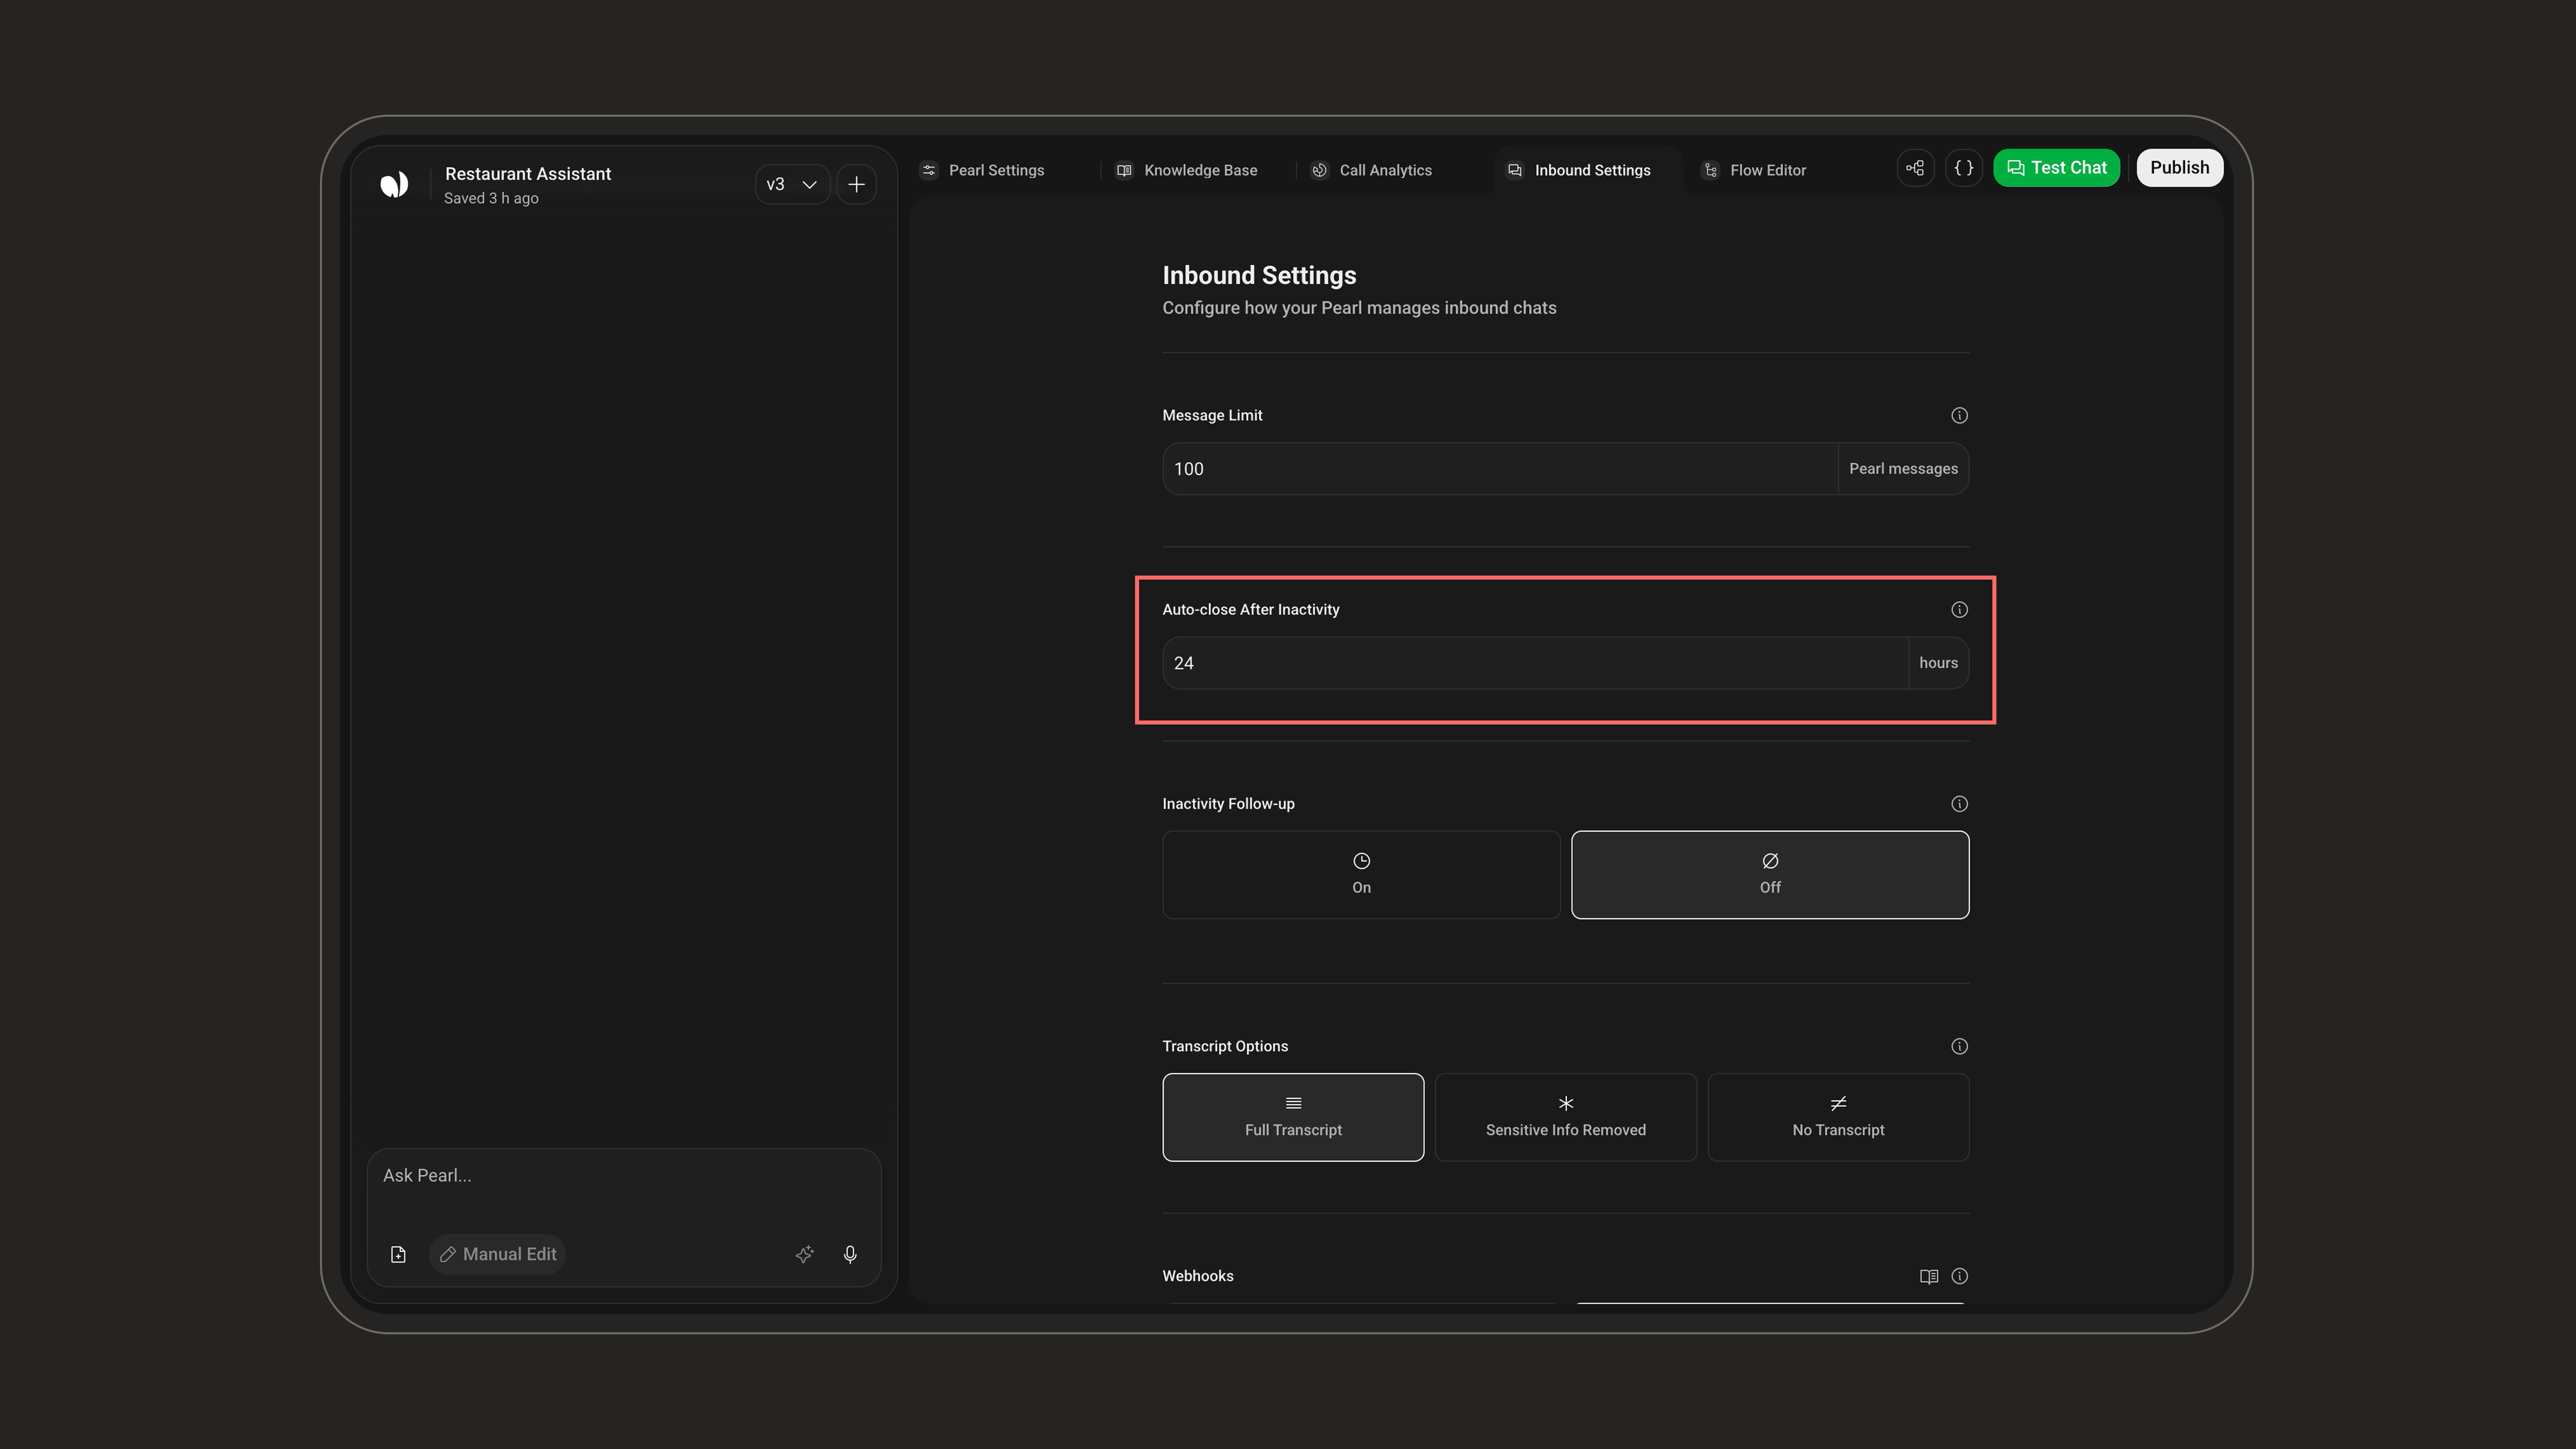2576x1449 pixels.
Task: Click the attach file icon
Action: [398, 1254]
